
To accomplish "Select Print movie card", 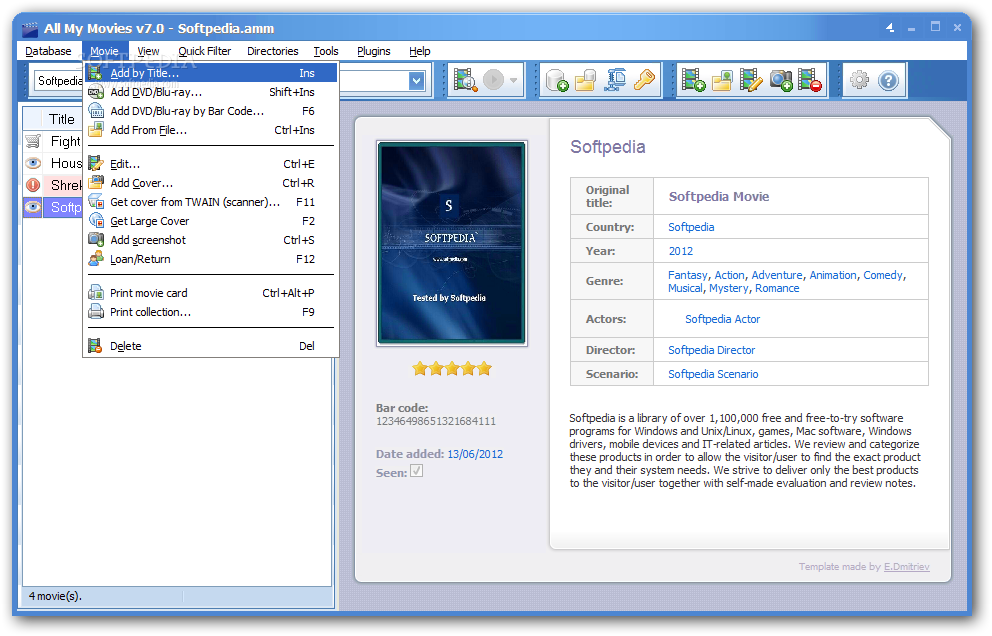I will [x=211, y=293].
